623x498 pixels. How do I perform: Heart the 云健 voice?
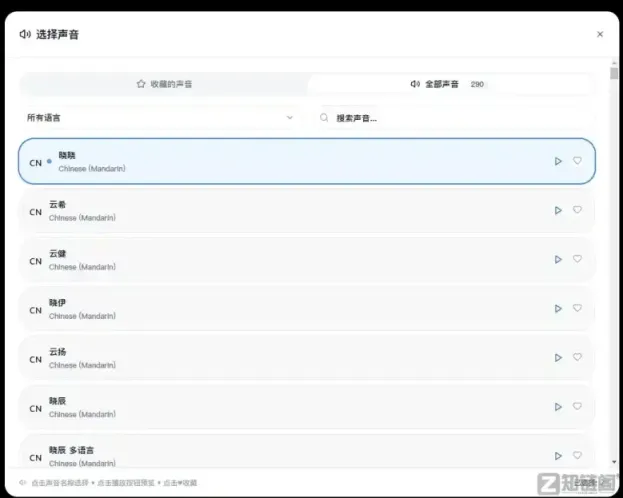[577, 259]
